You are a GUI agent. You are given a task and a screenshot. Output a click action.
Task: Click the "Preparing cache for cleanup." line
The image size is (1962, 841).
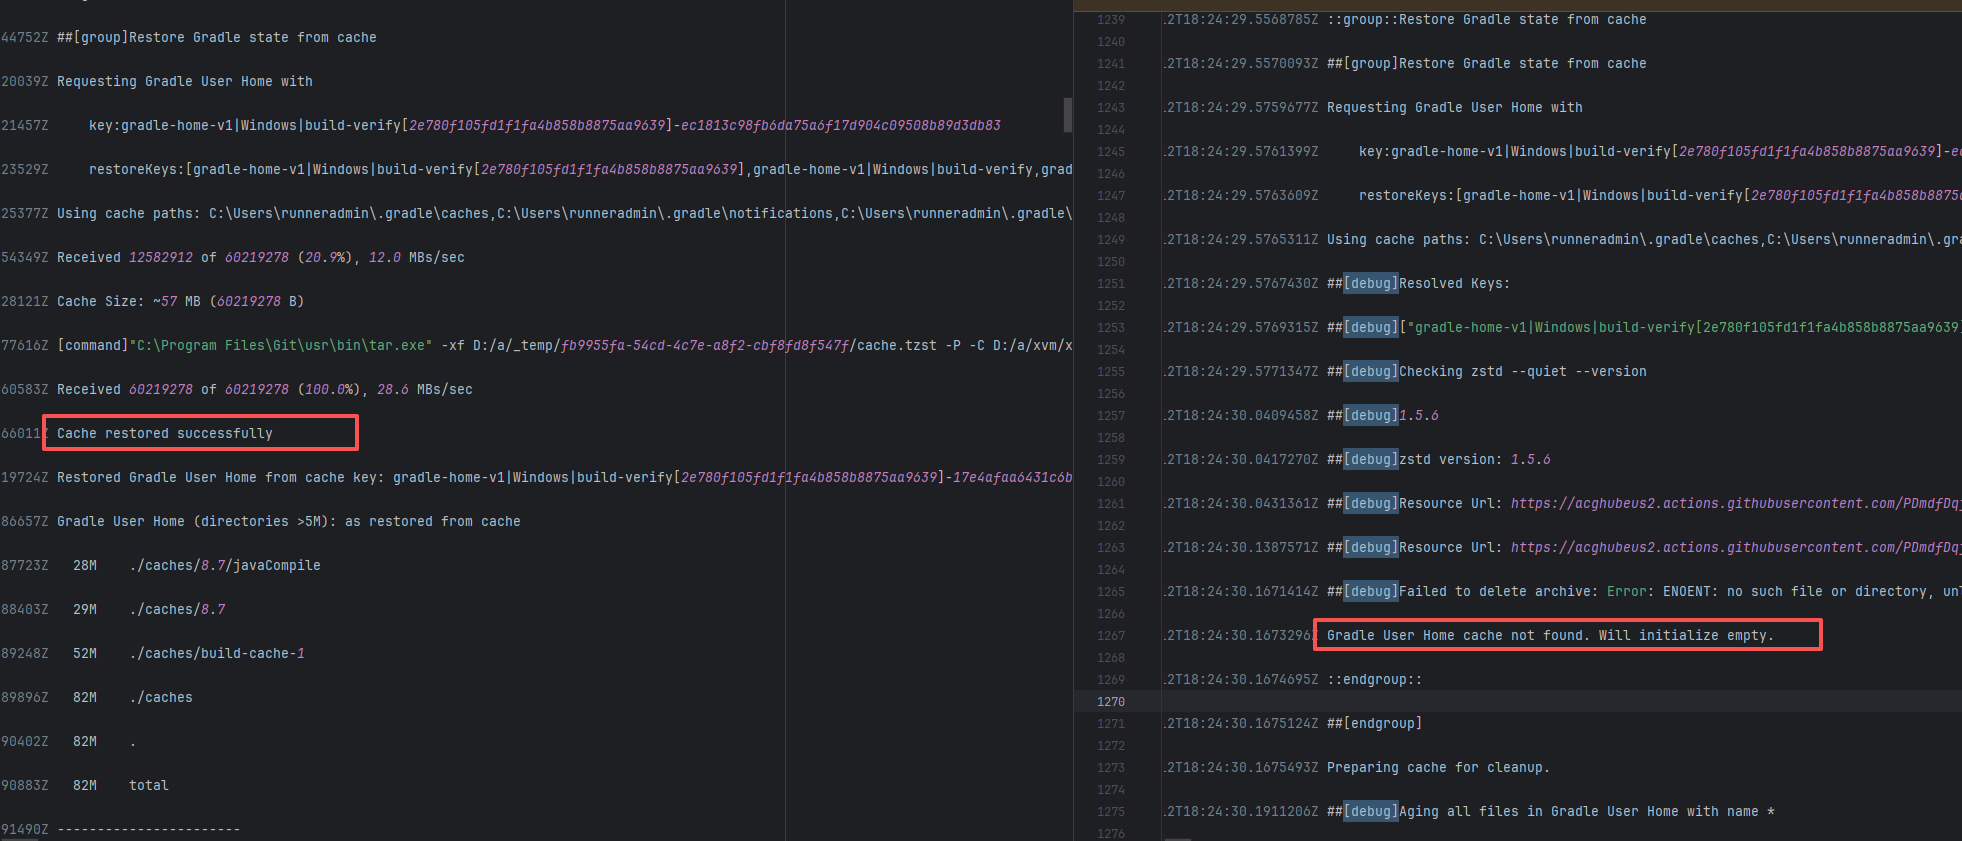[x=1437, y=767]
